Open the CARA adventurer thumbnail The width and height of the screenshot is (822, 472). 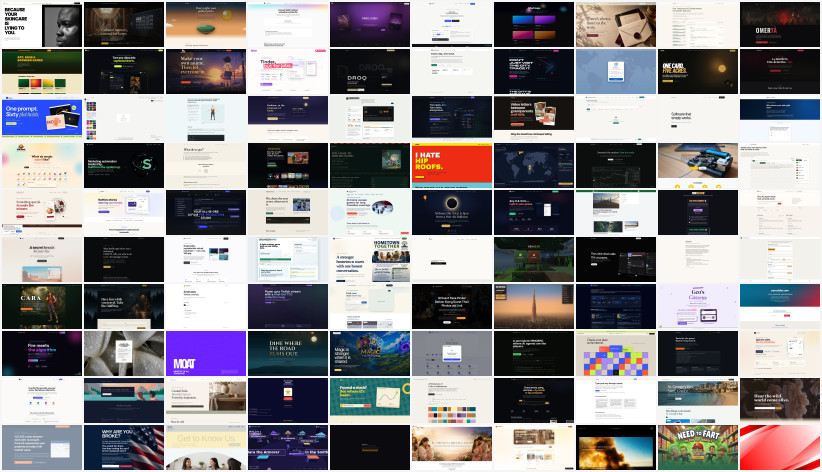tap(42, 306)
